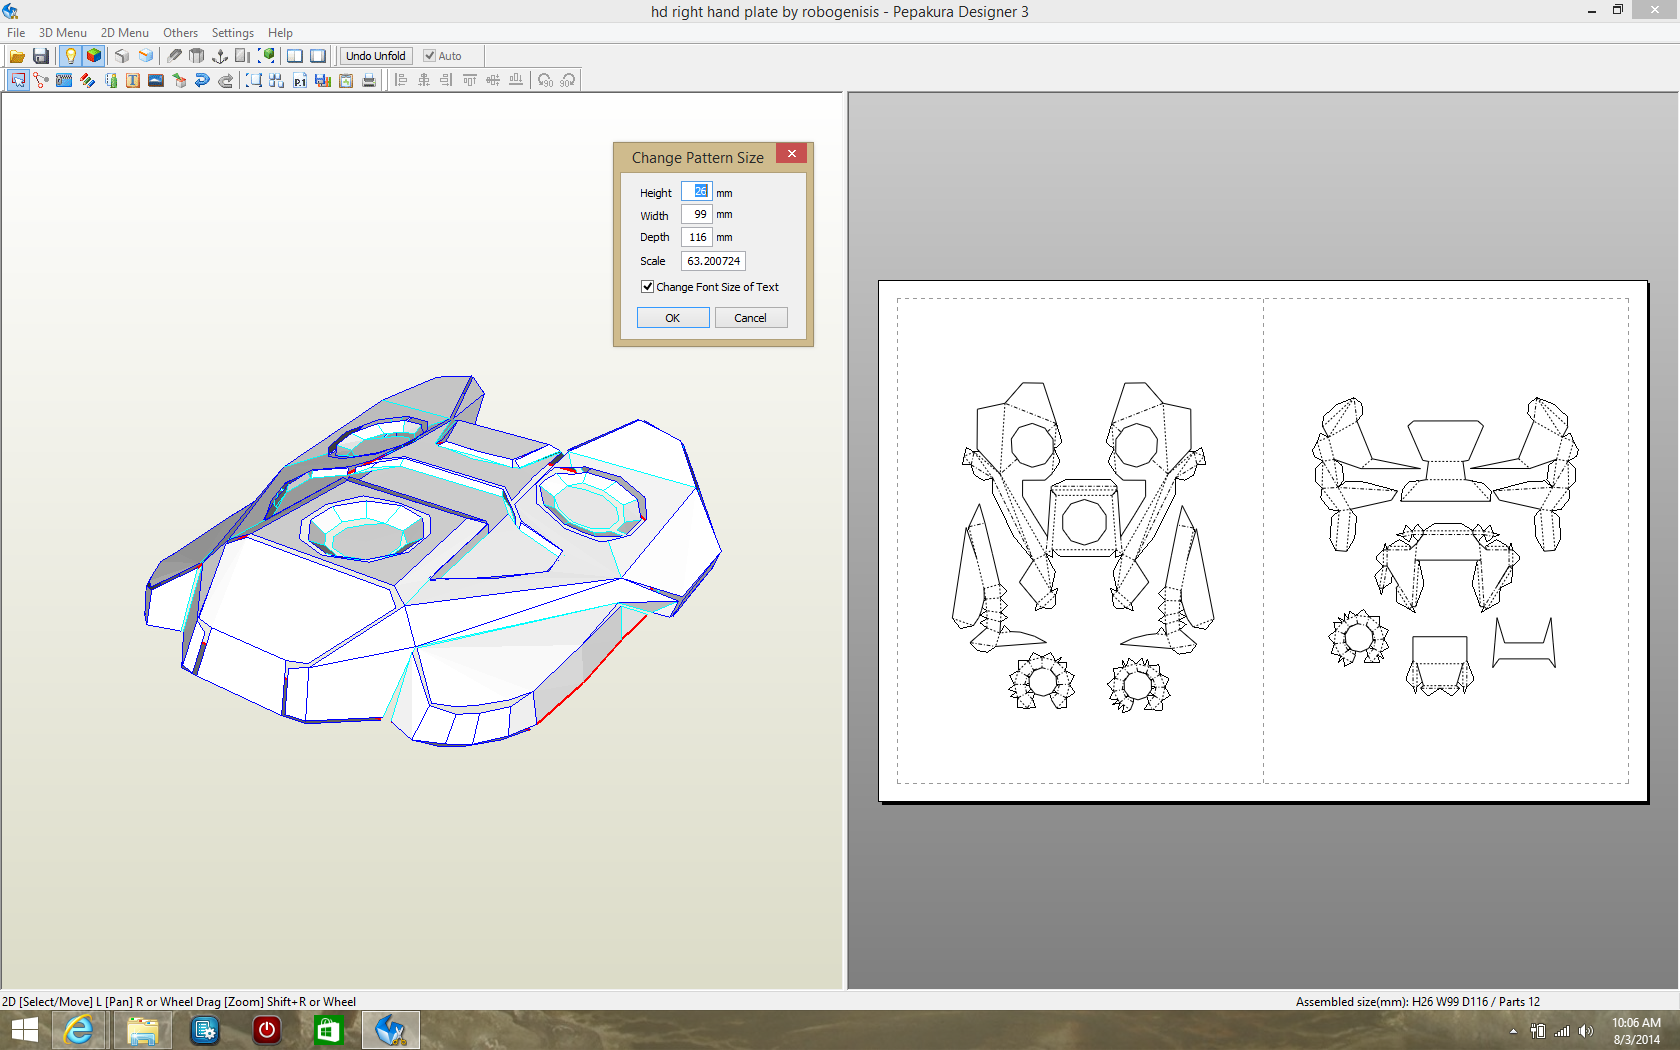The height and width of the screenshot is (1050, 1680).
Task: Click the align left icon
Action: (x=400, y=80)
